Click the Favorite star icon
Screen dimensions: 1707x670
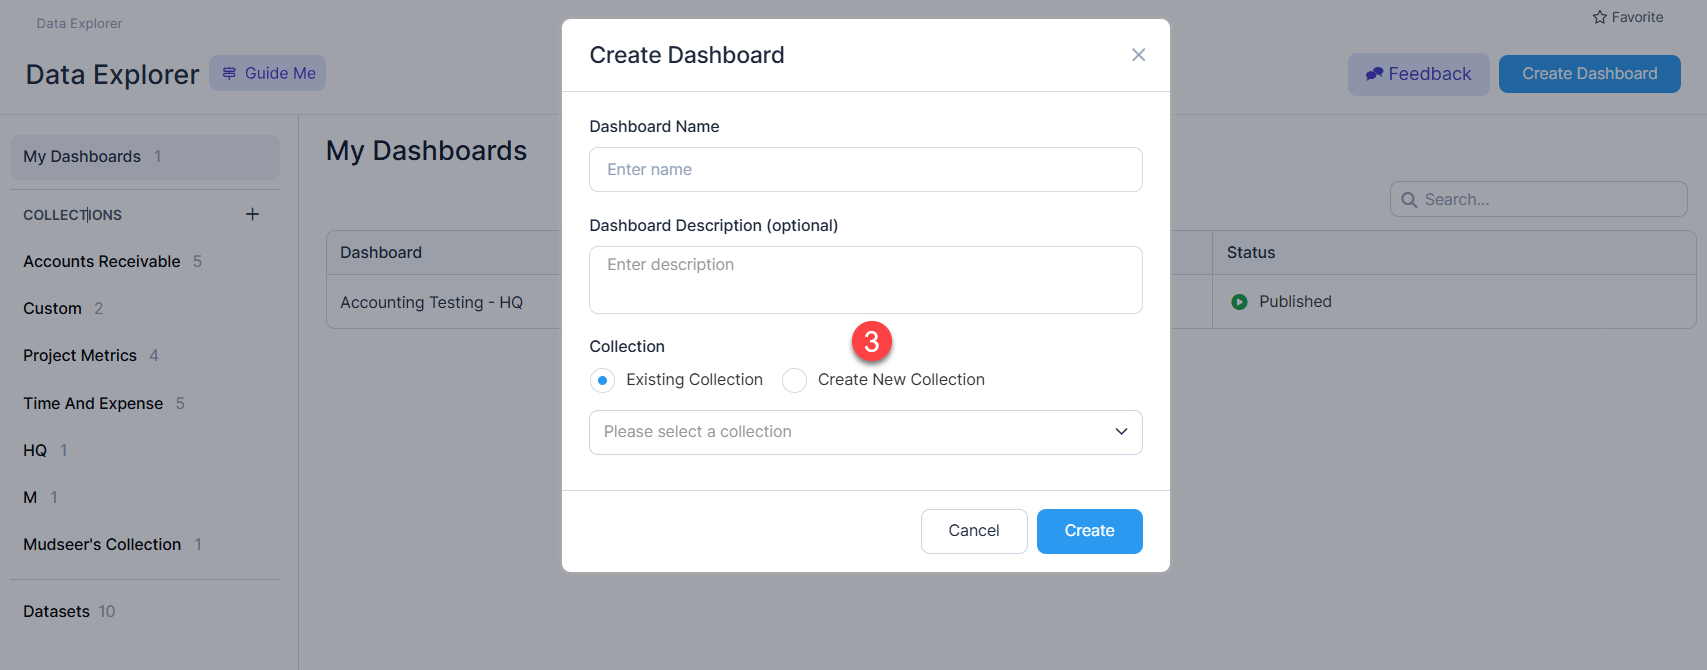(1600, 17)
